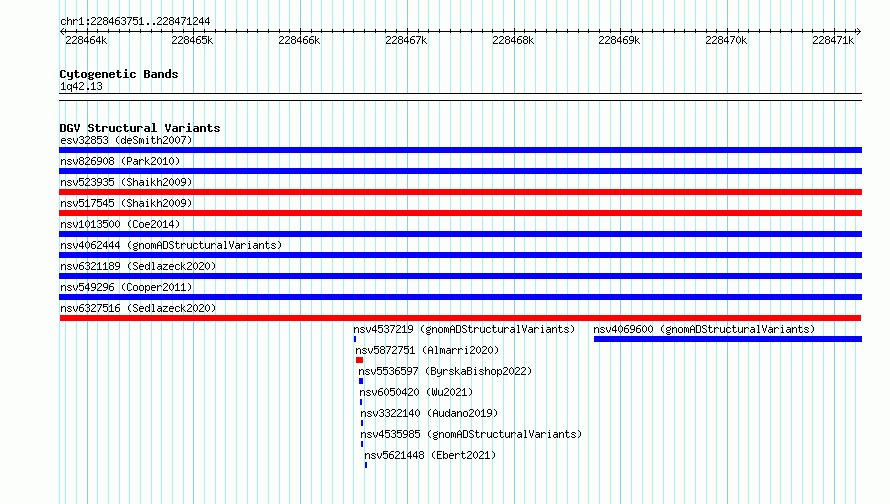The image size is (890, 504).
Task: Click blue bar of nsv826908 variant
Action: [x=460, y=171]
